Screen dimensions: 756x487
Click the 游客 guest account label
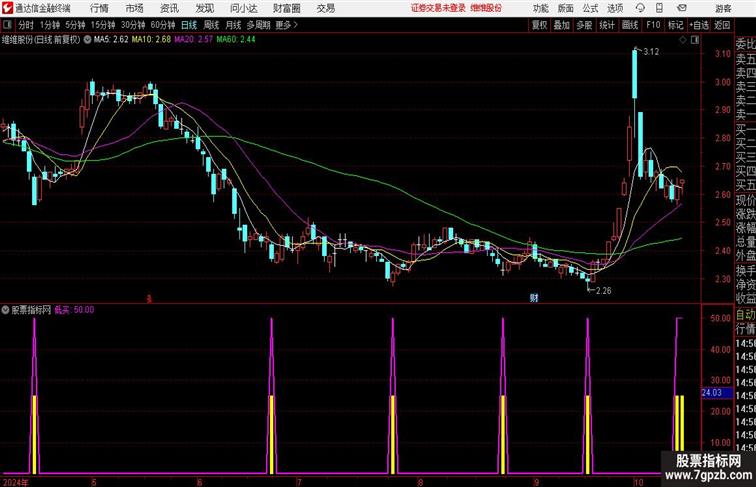coord(723,8)
